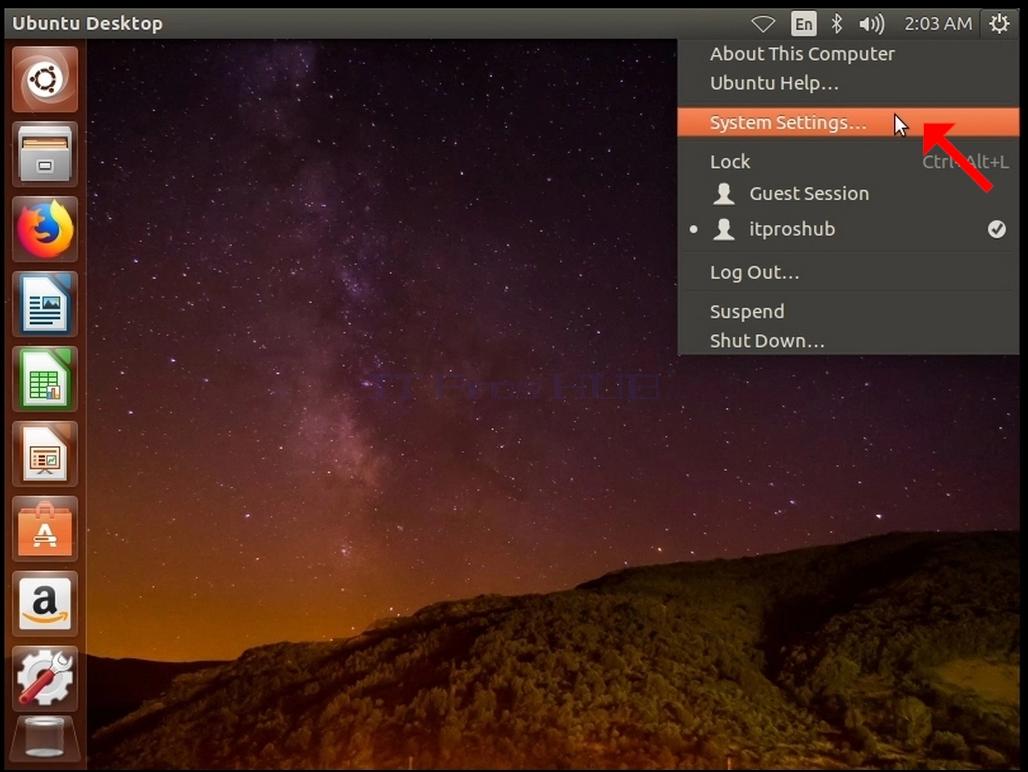Open LibreOffice Calc spreadsheet app
The width and height of the screenshot is (1028, 772).
pos(45,379)
